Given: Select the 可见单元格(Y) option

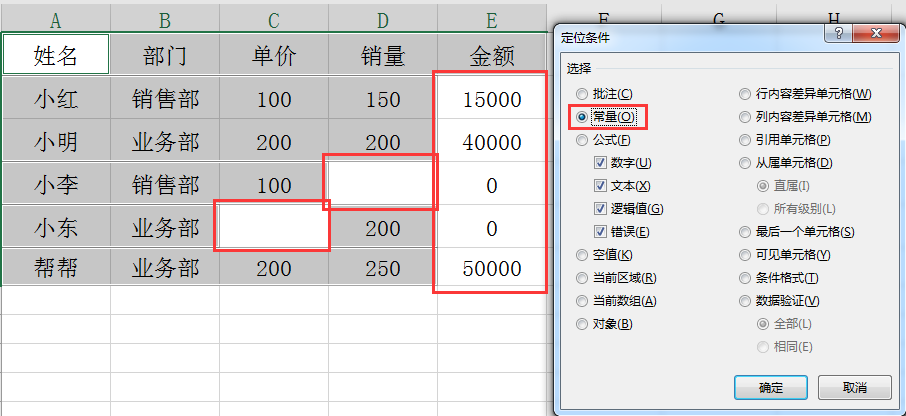Looking at the screenshot, I should 785,255.
